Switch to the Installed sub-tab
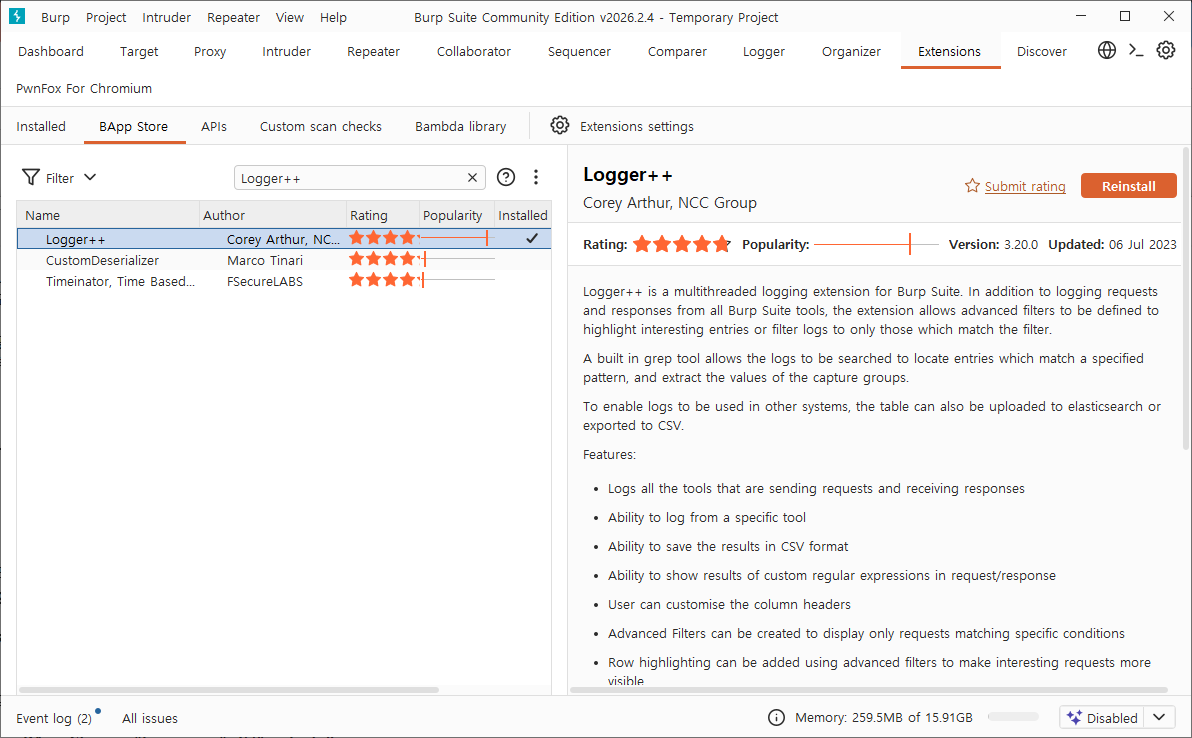1192x738 pixels. [41, 126]
